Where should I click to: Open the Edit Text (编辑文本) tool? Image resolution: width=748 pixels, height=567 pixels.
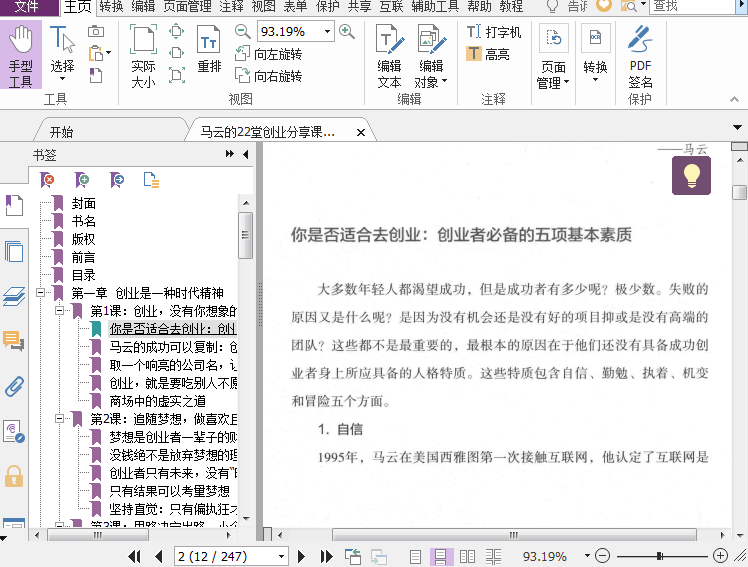click(x=390, y=56)
